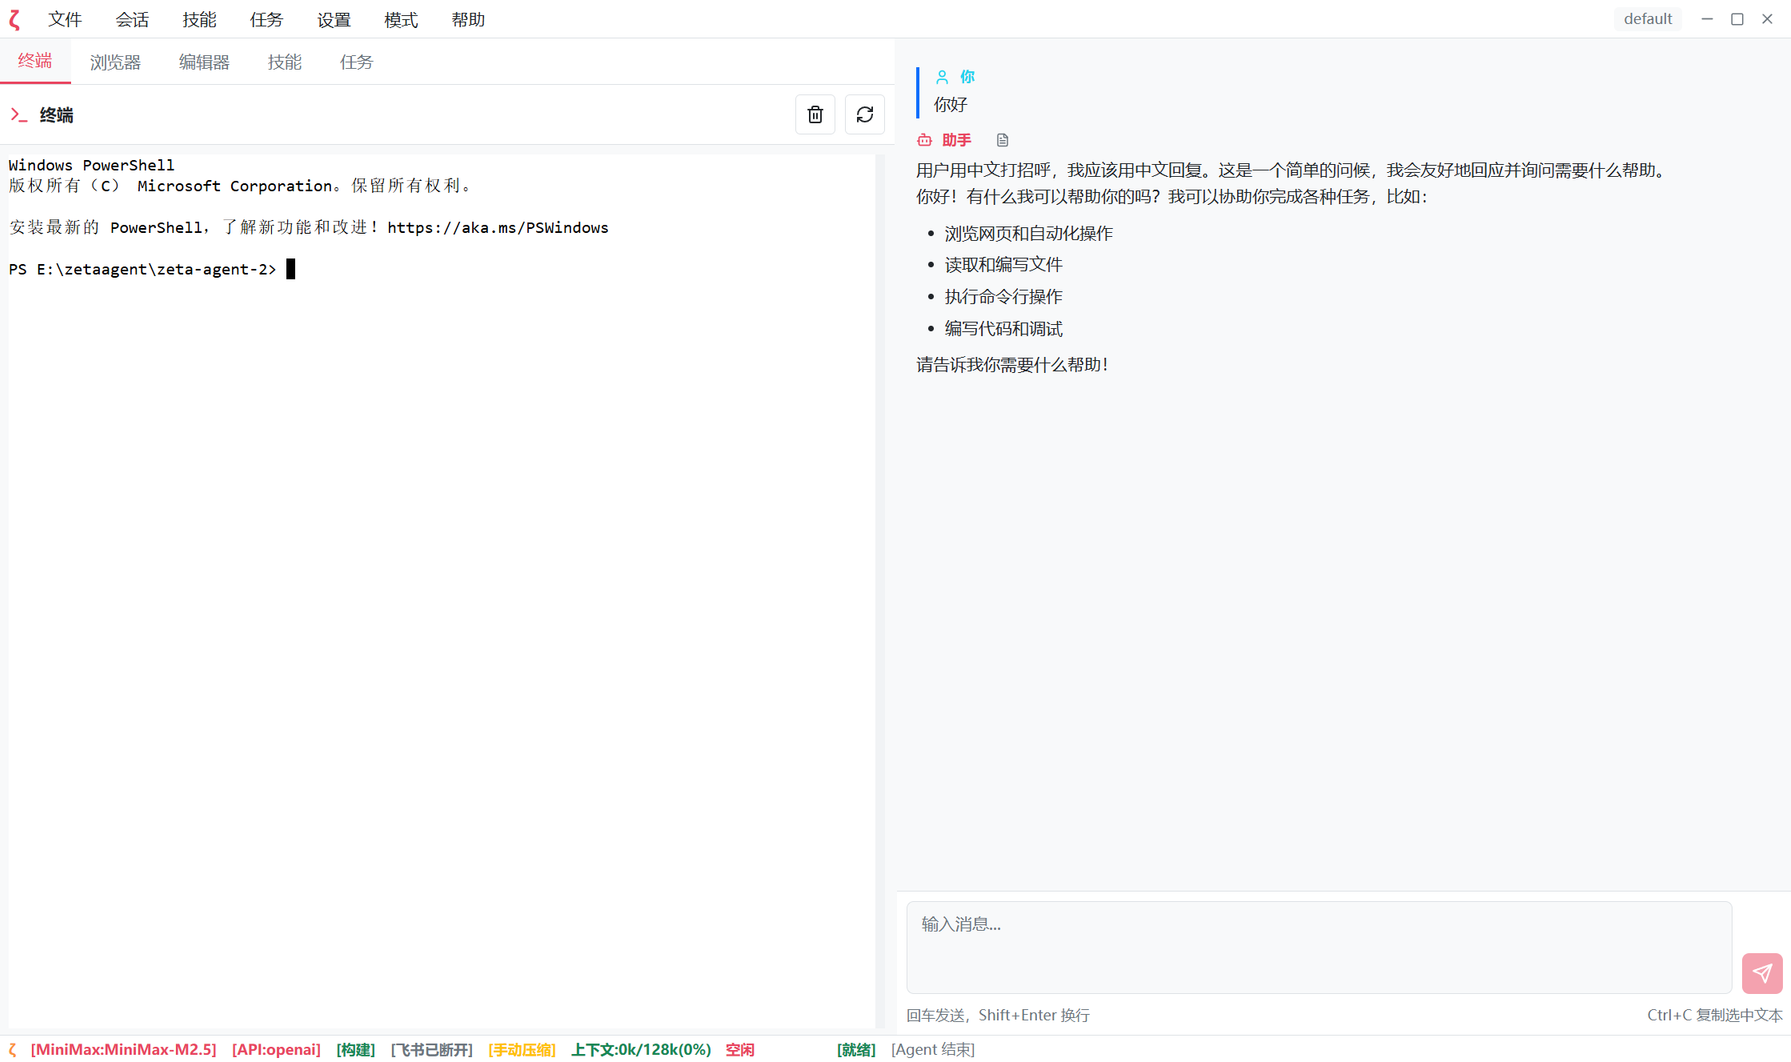
Task: Click the 就绪 status indicator
Action: click(x=856, y=1050)
